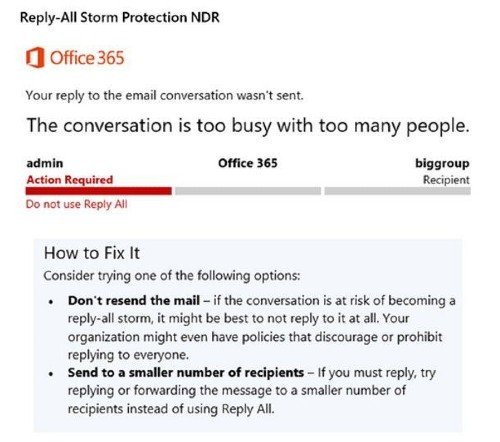Click Consider trying one of the following options
The image size is (500, 442).
point(172,276)
